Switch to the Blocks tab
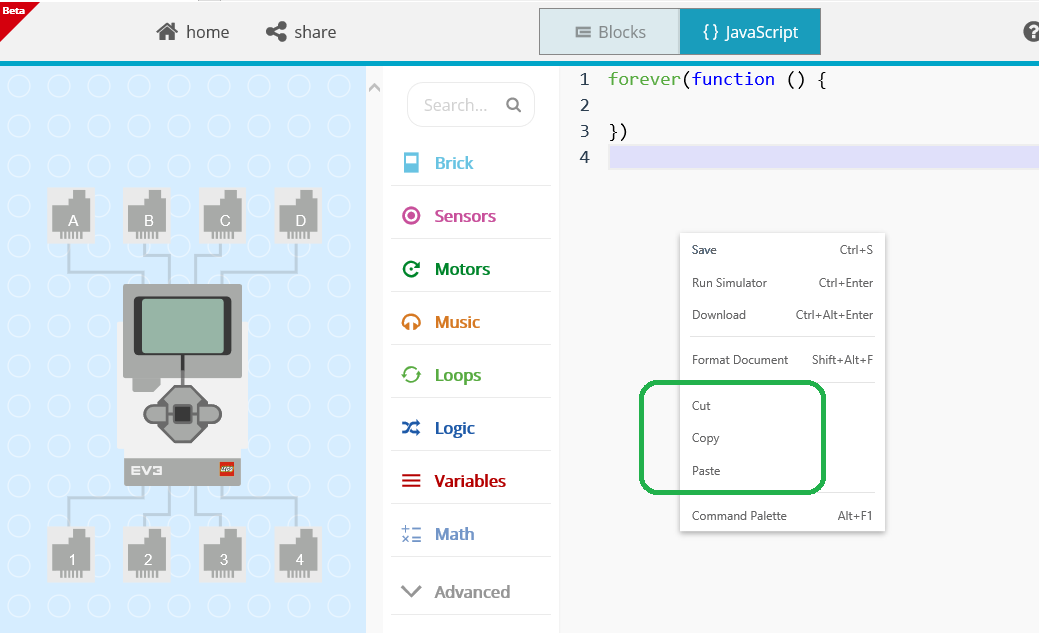The image size is (1039, 633). coord(609,31)
